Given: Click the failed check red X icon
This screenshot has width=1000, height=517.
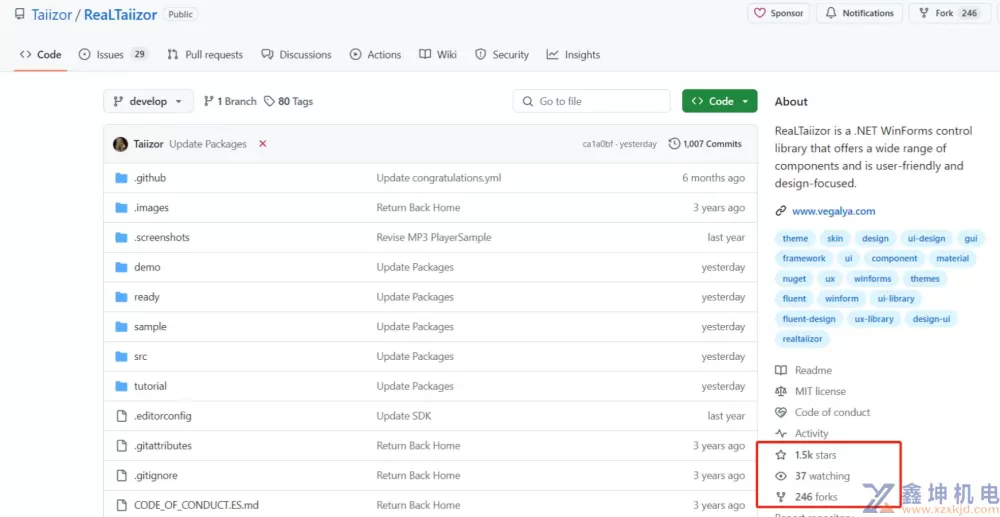Looking at the screenshot, I should (x=262, y=144).
